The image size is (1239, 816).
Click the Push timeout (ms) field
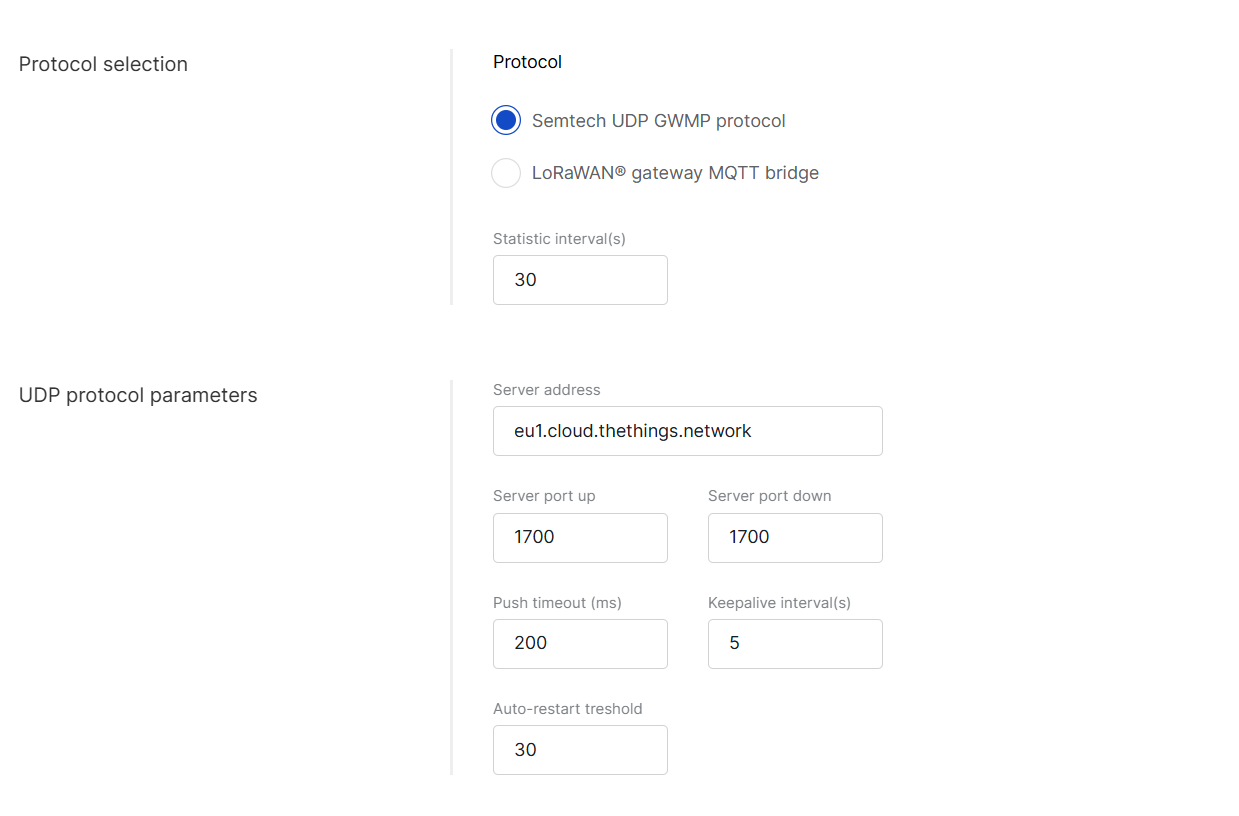click(580, 643)
